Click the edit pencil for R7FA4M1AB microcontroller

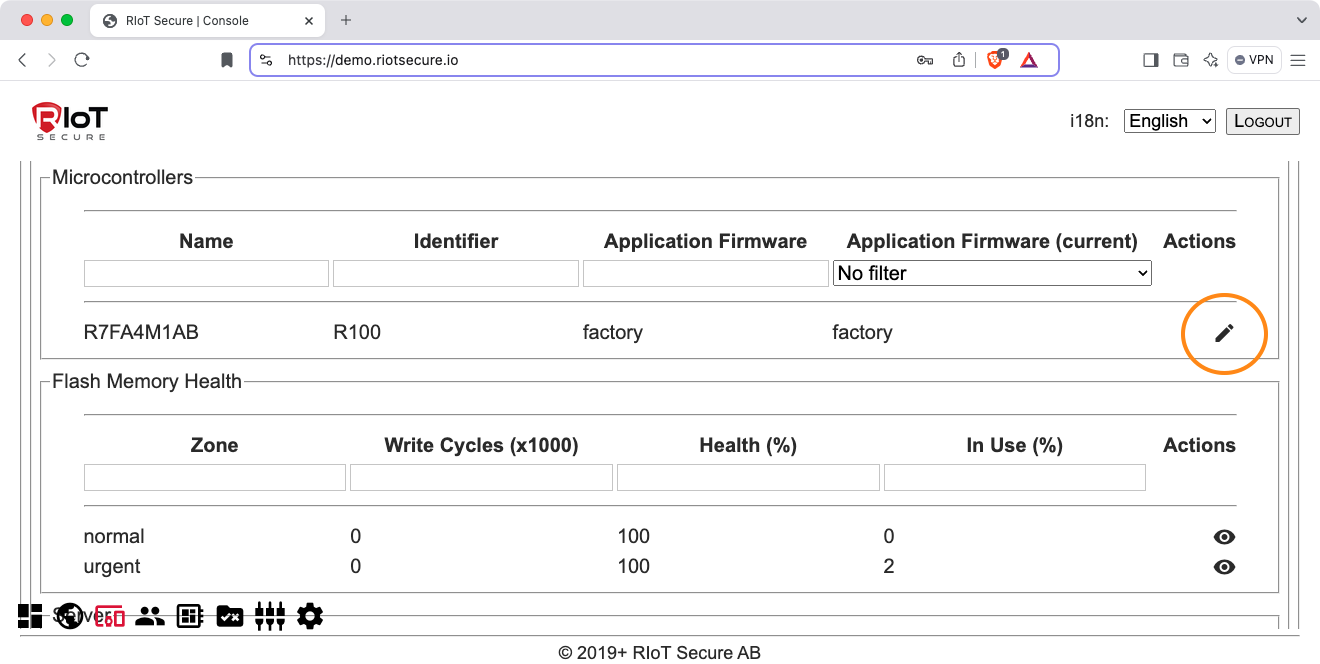coord(1224,334)
